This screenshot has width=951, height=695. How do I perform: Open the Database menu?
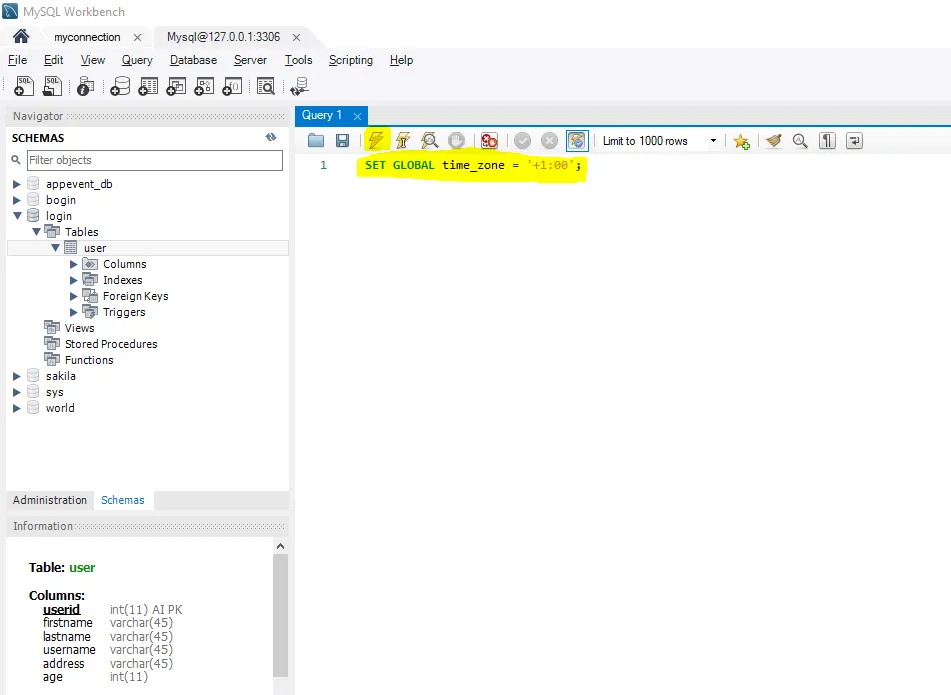pos(193,60)
